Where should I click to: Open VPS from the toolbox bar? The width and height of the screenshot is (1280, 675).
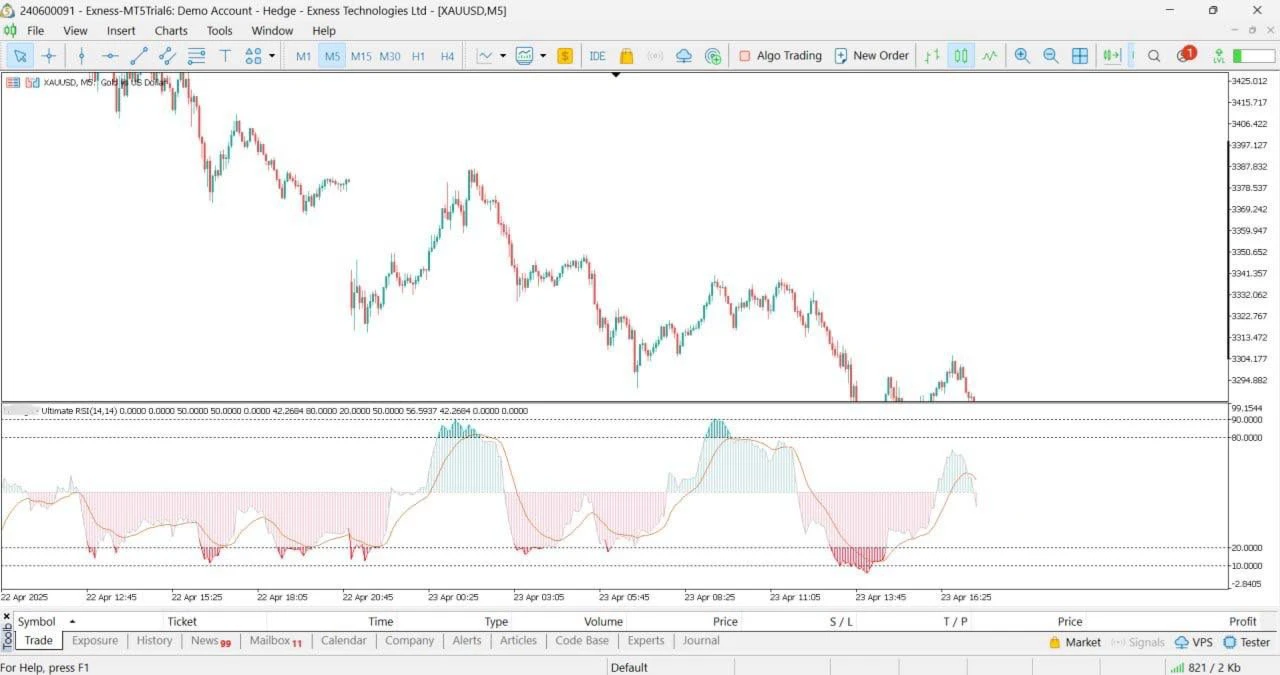1194,642
